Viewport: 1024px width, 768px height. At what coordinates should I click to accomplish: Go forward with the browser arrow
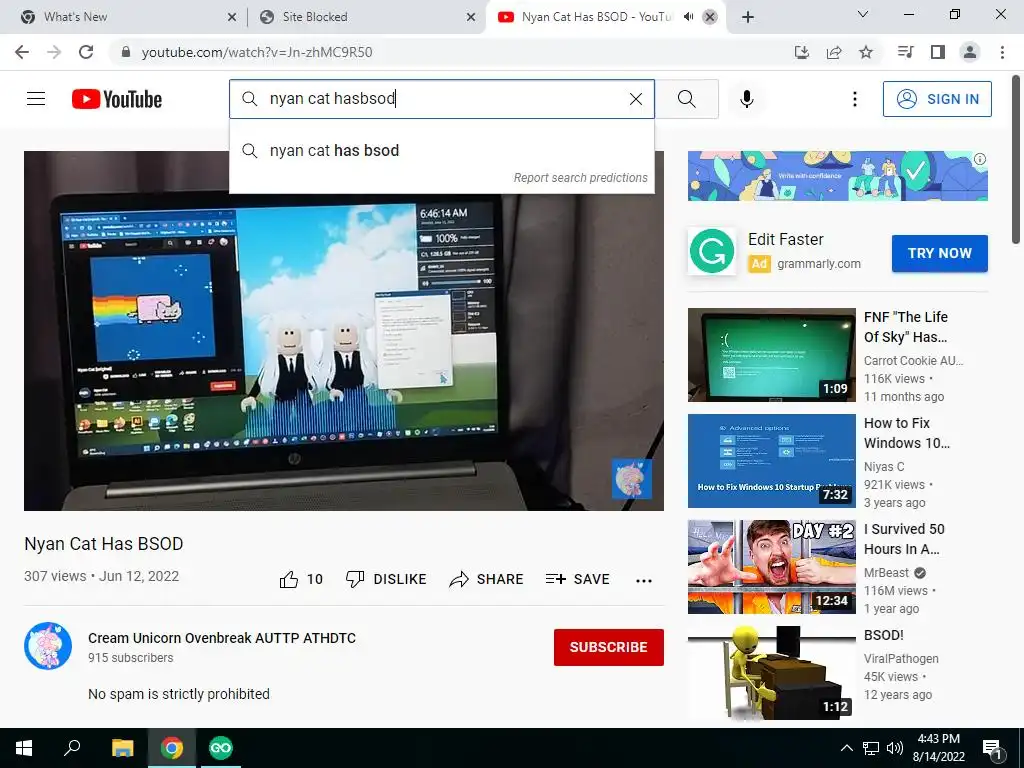[54, 52]
